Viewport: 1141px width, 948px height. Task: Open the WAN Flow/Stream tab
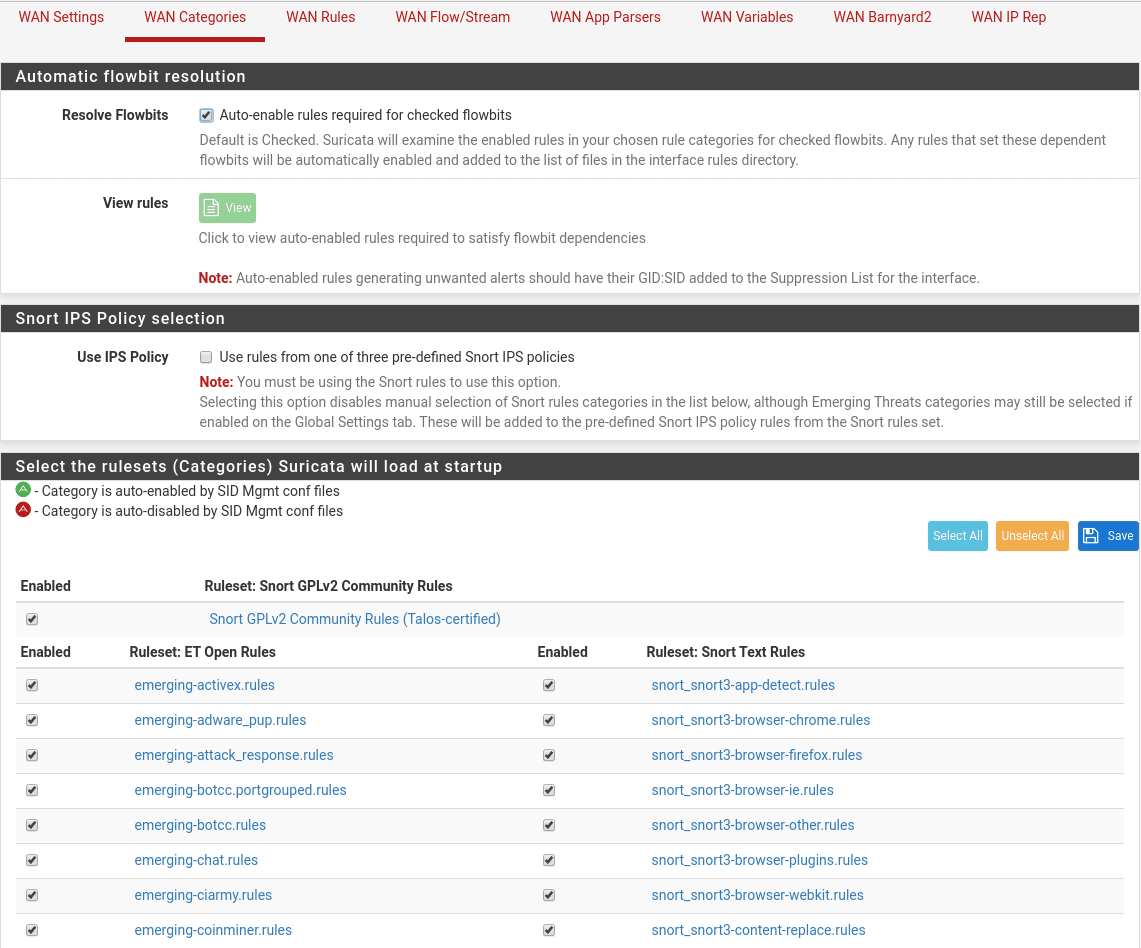[453, 17]
